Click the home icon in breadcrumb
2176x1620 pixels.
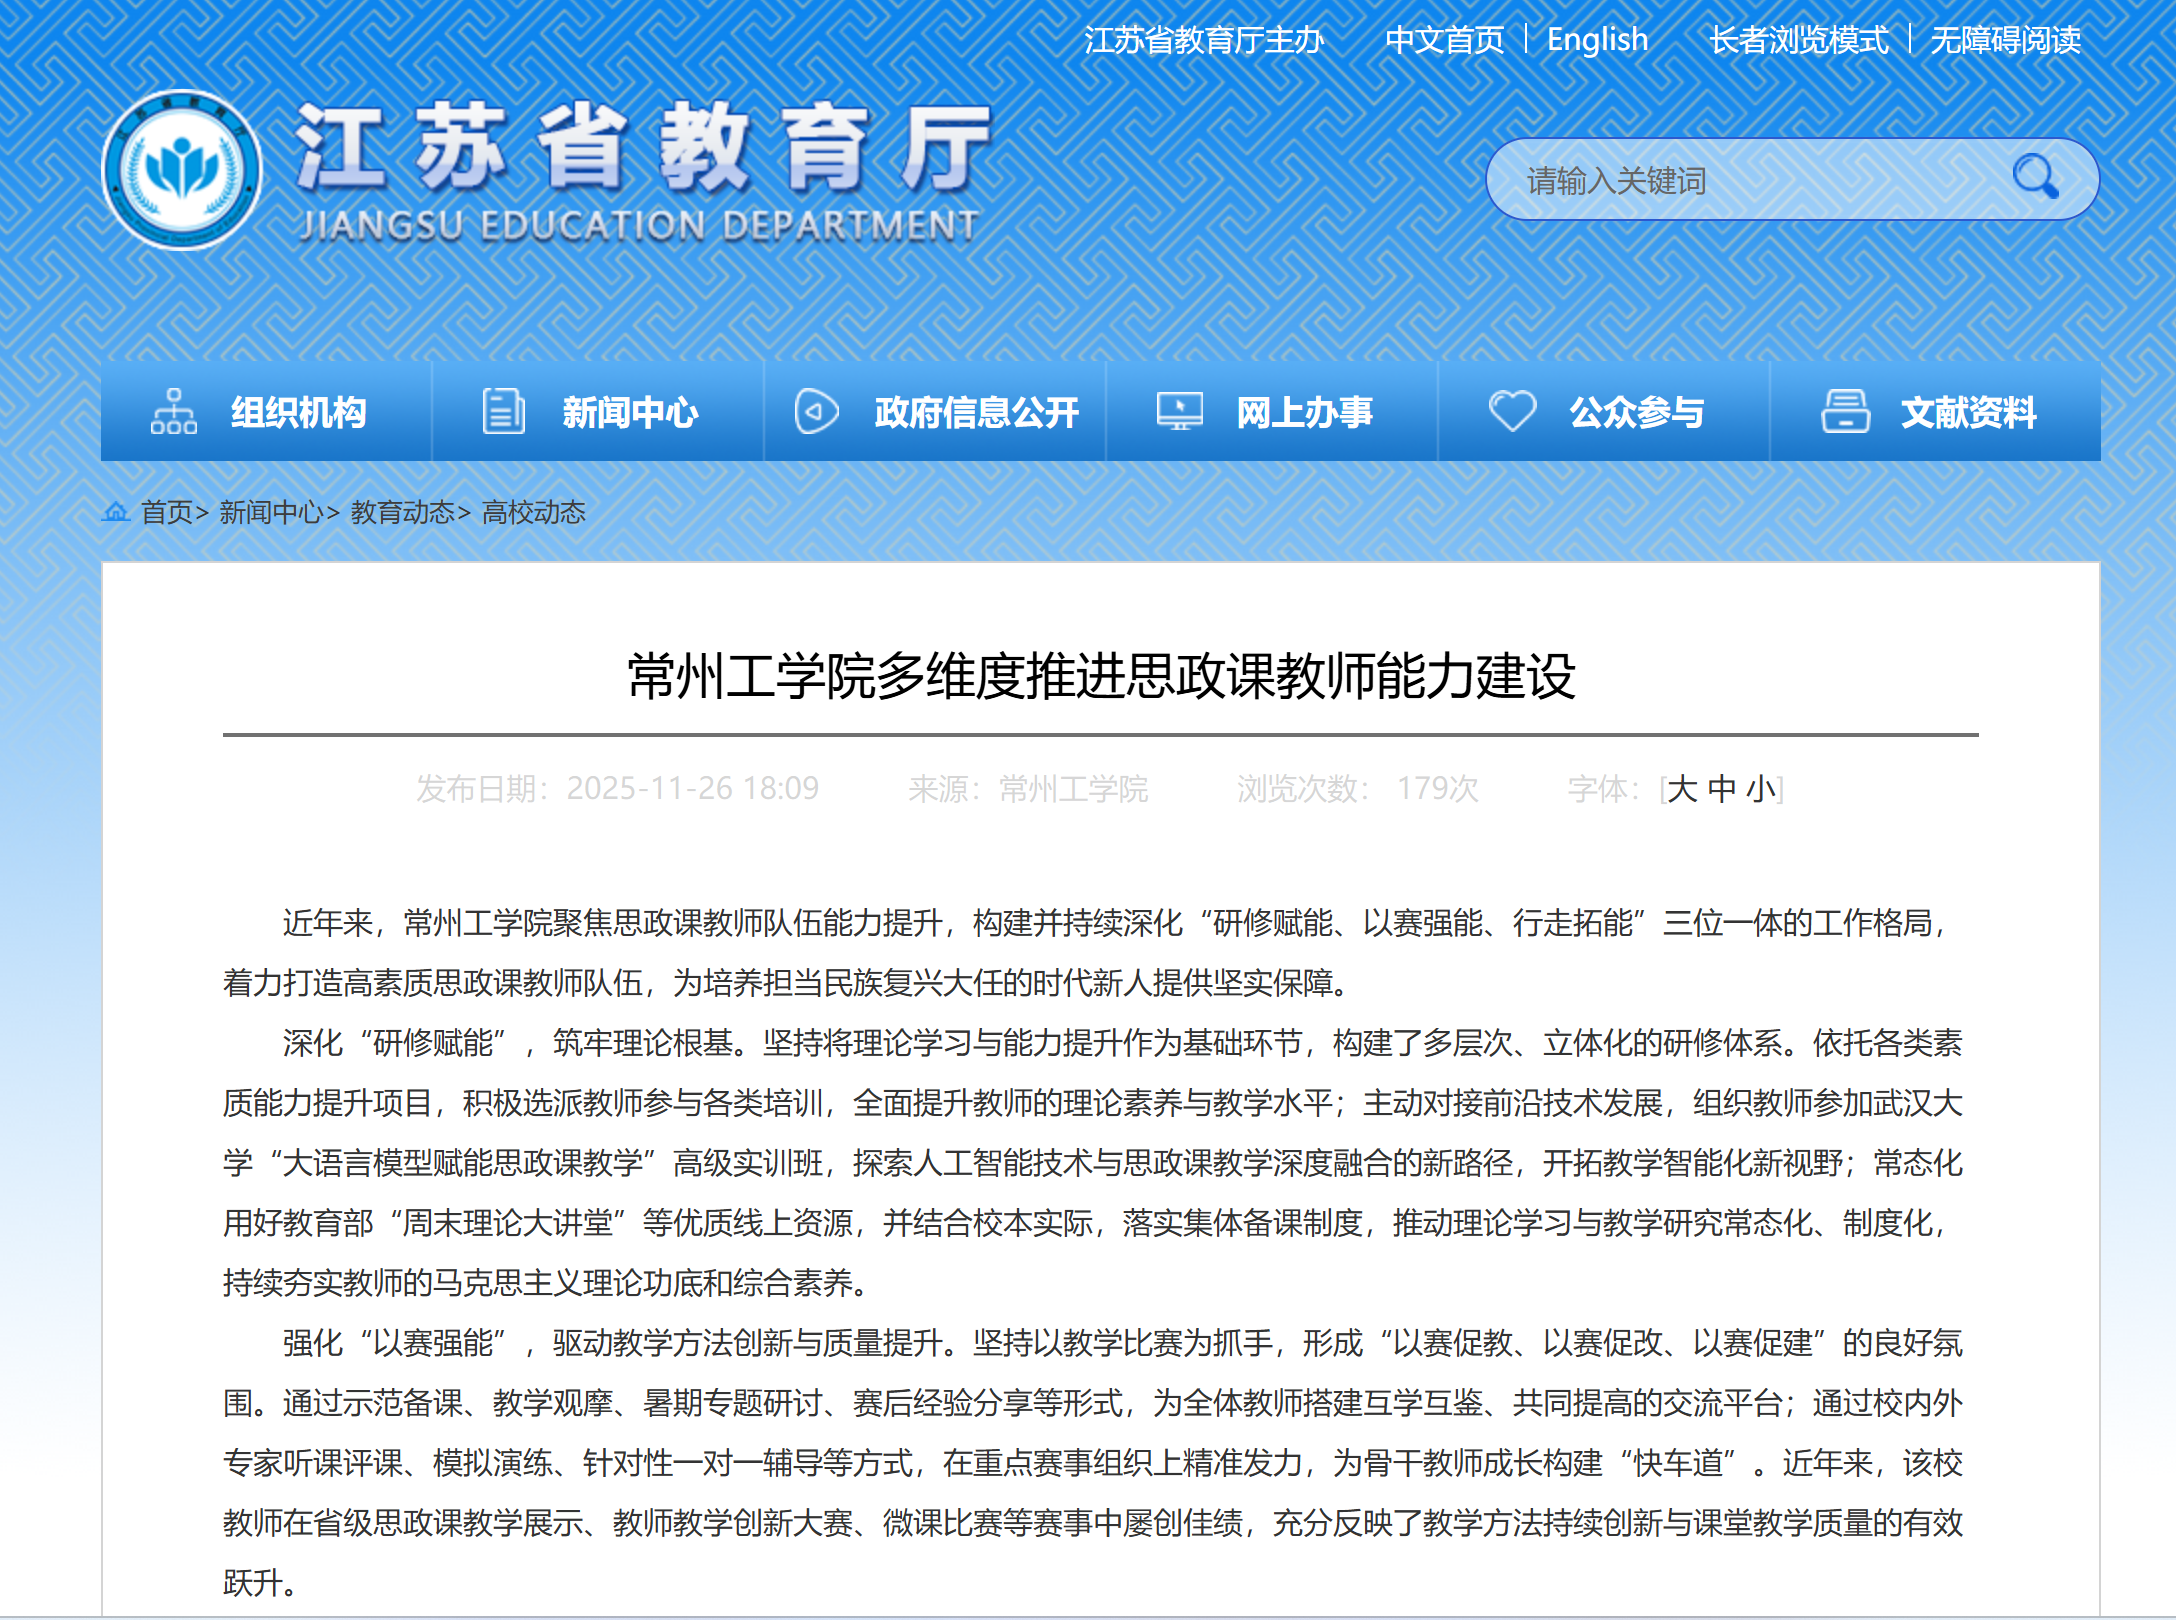(116, 512)
